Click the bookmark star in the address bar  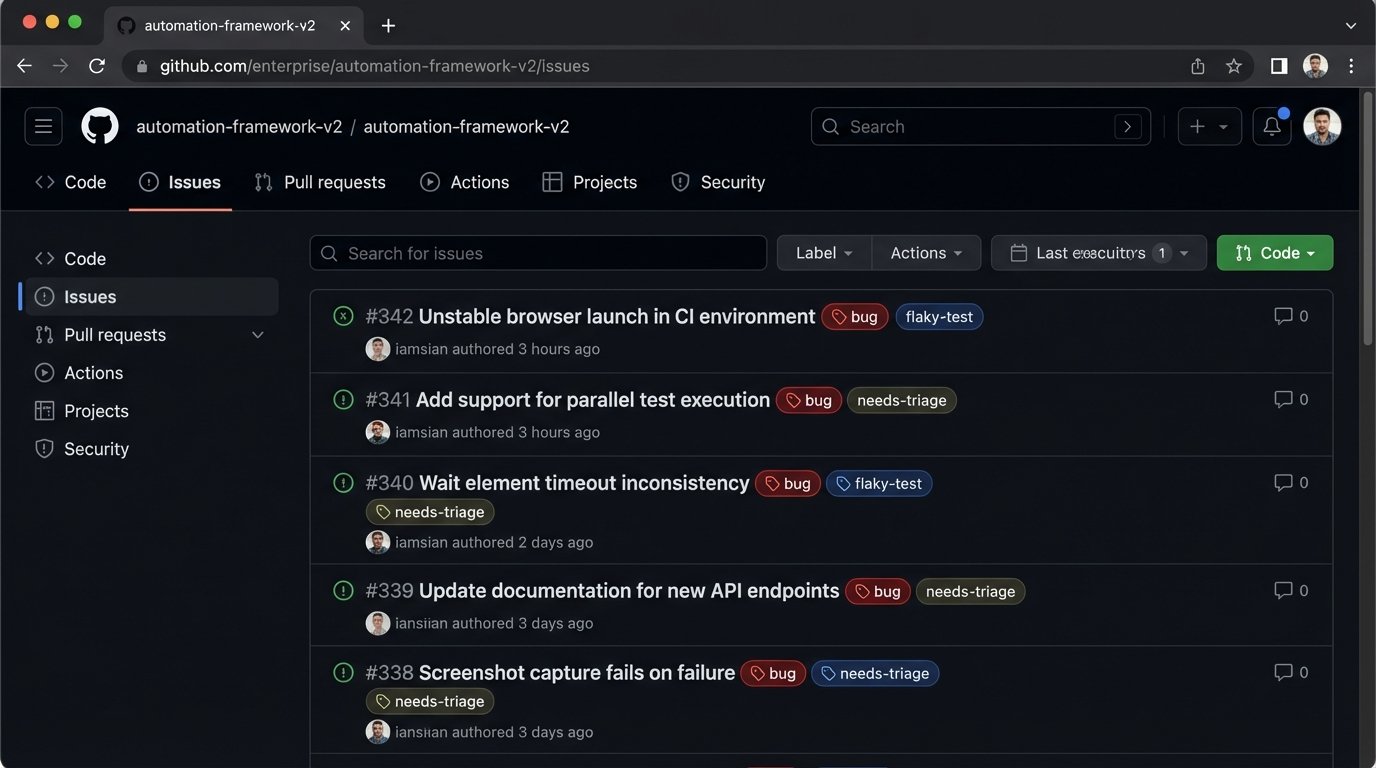(x=1234, y=65)
